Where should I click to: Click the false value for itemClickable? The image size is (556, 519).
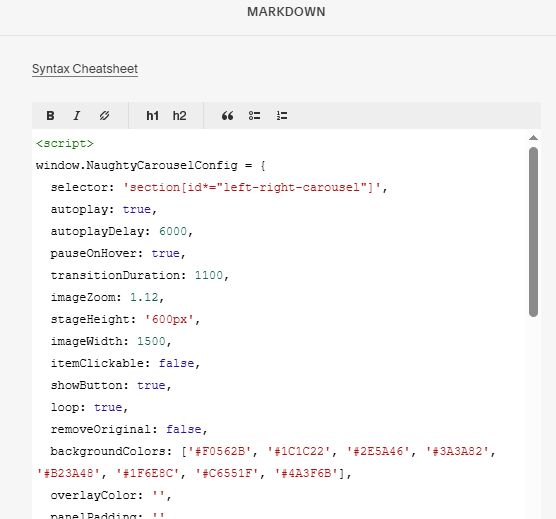tap(177, 363)
